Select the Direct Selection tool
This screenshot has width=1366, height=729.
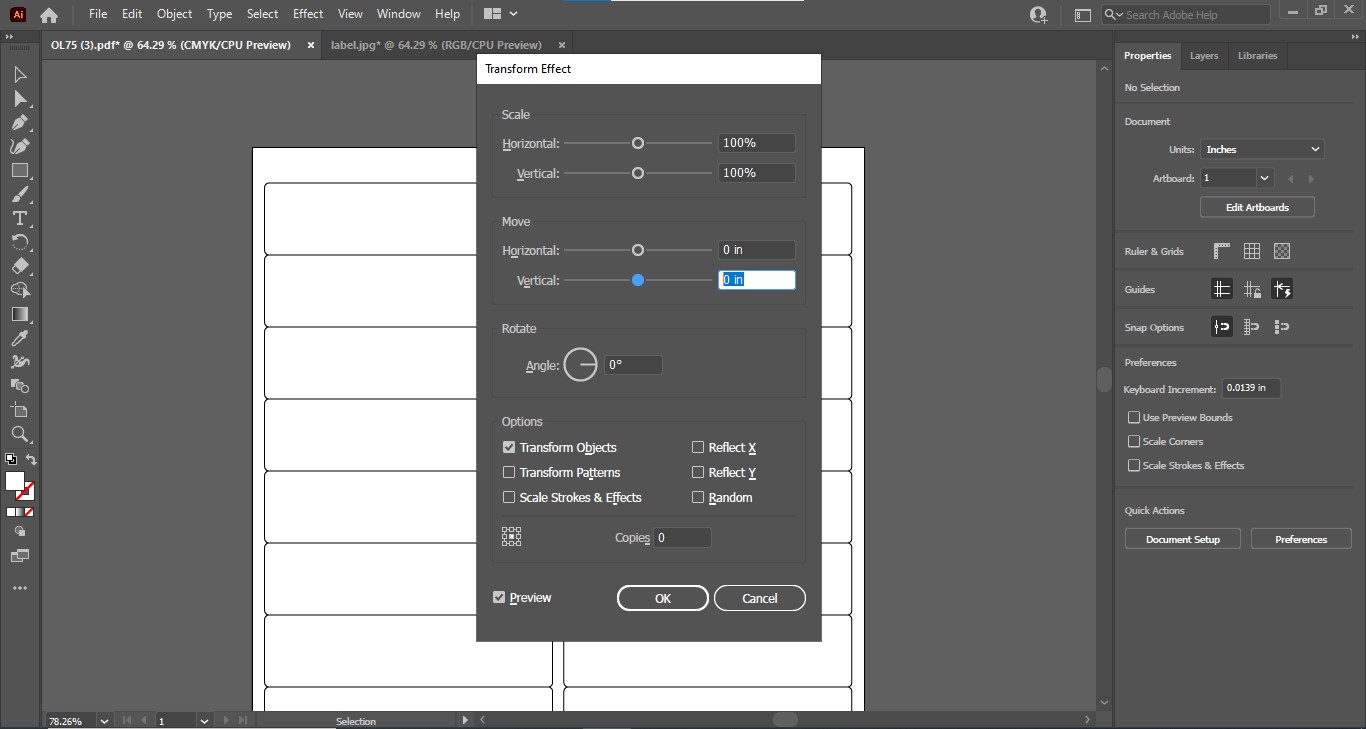[x=19, y=99]
